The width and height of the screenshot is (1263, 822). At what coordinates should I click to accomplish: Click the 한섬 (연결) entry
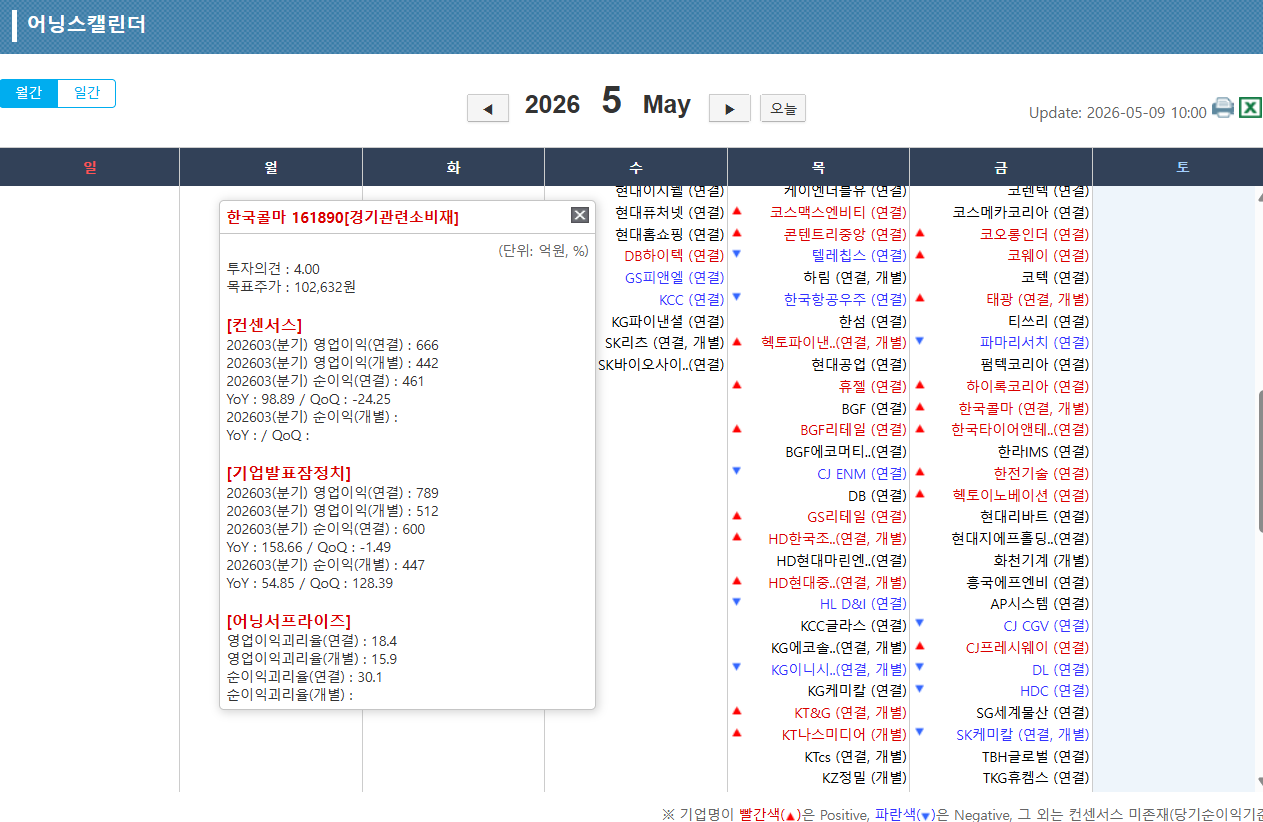click(x=873, y=321)
